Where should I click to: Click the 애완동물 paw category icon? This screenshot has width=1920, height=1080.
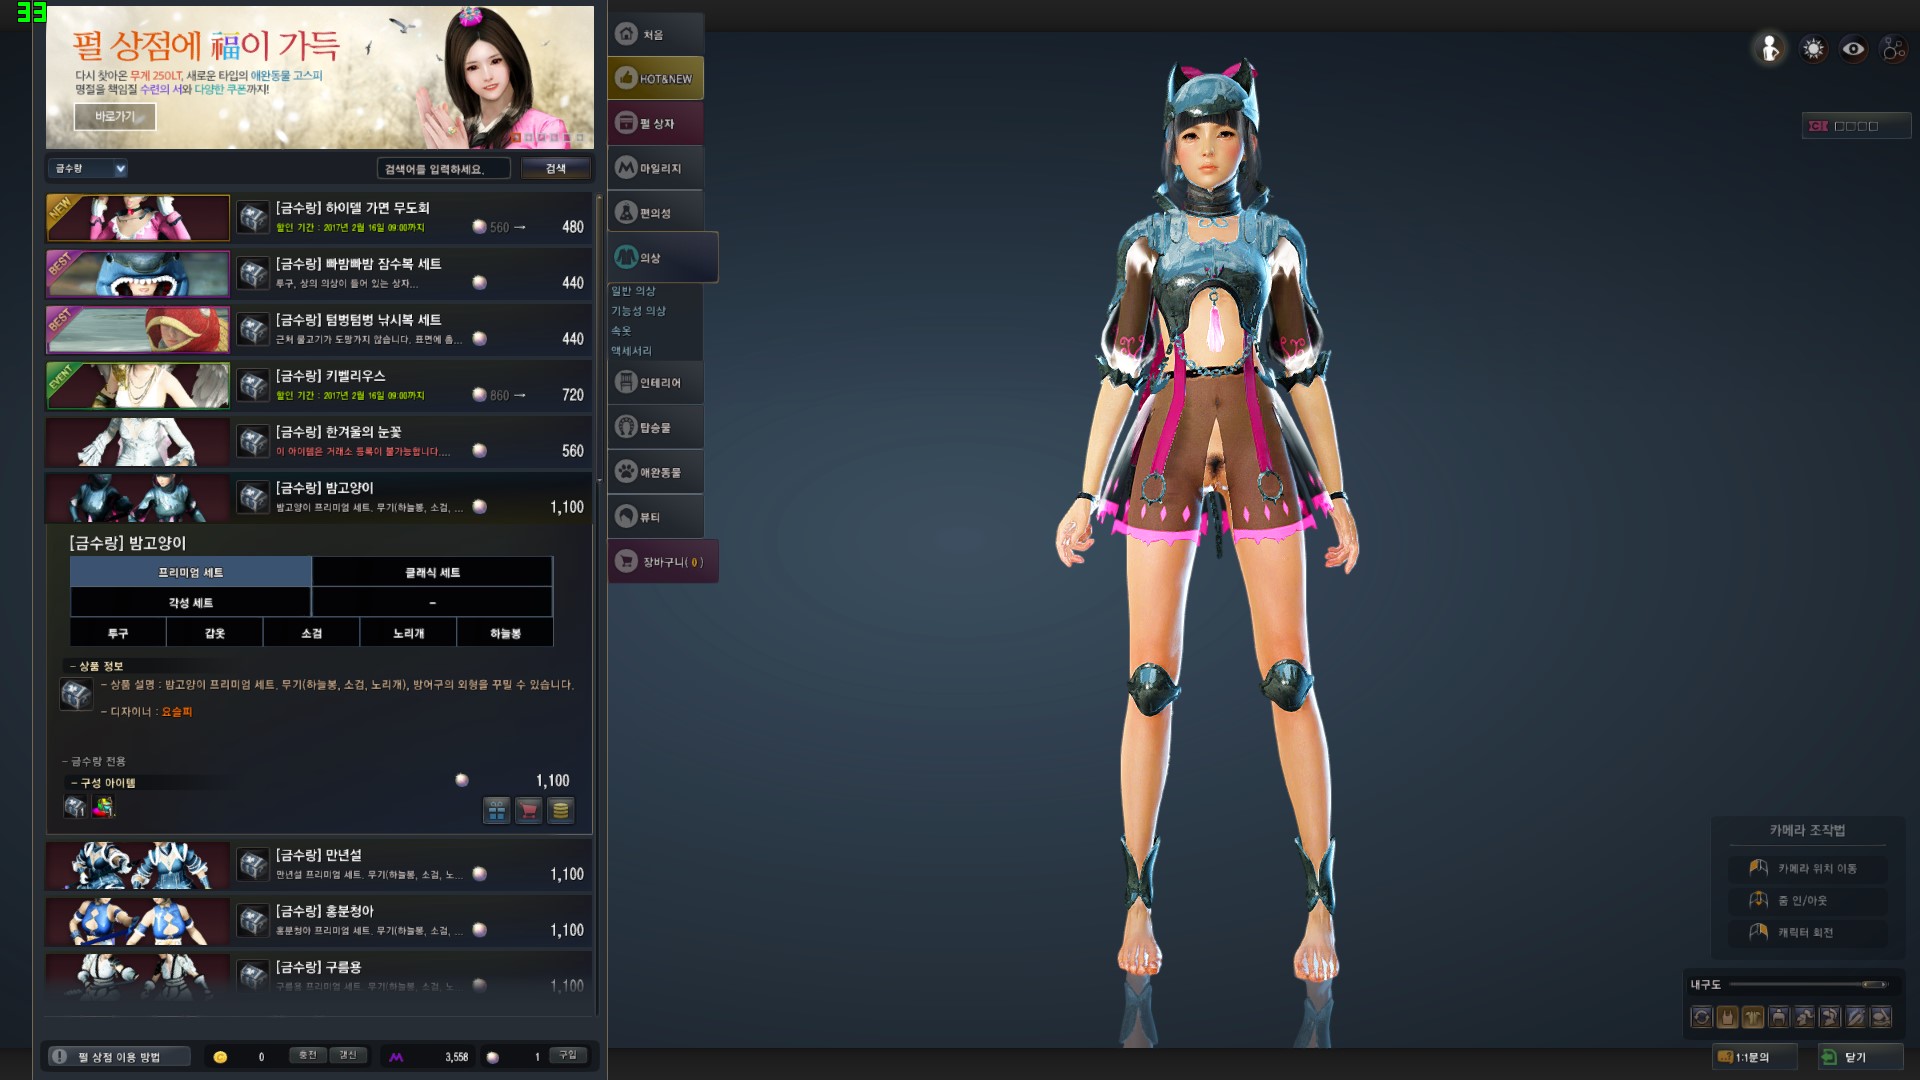coord(626,472)
